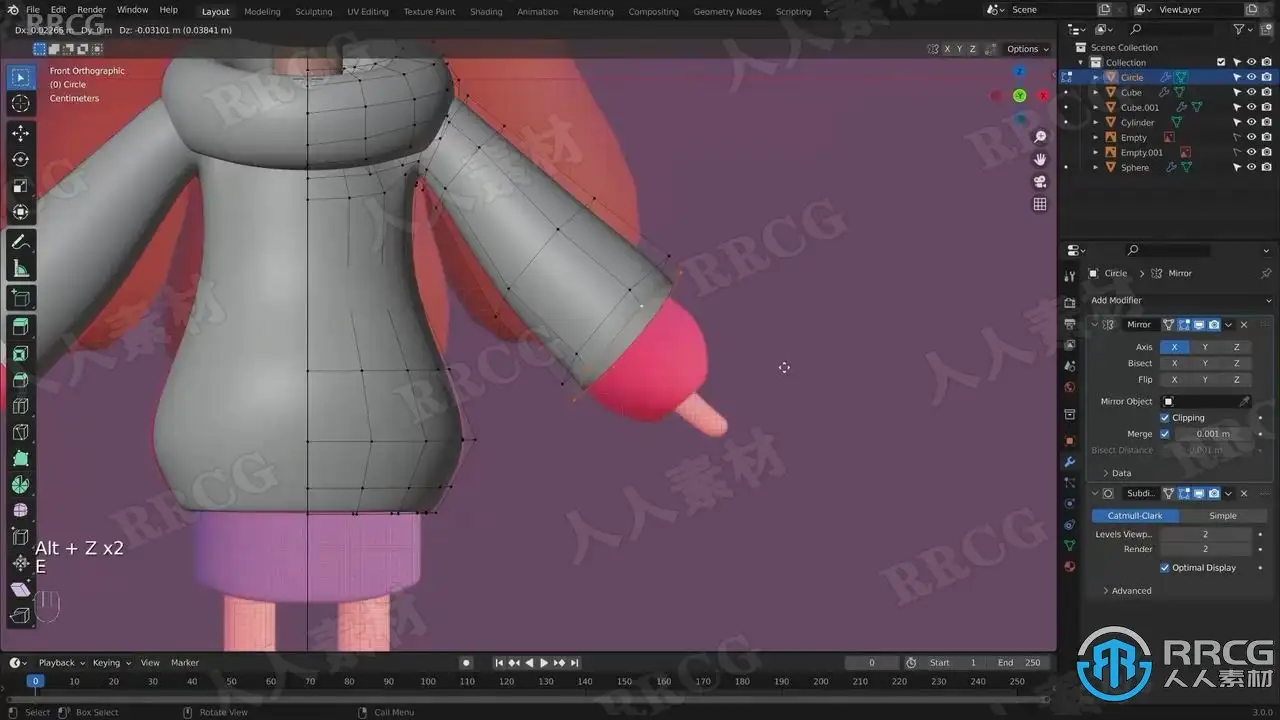Open the outliner filter dropdown
The image size is (1280, 720).
[x=1244, y=30]
